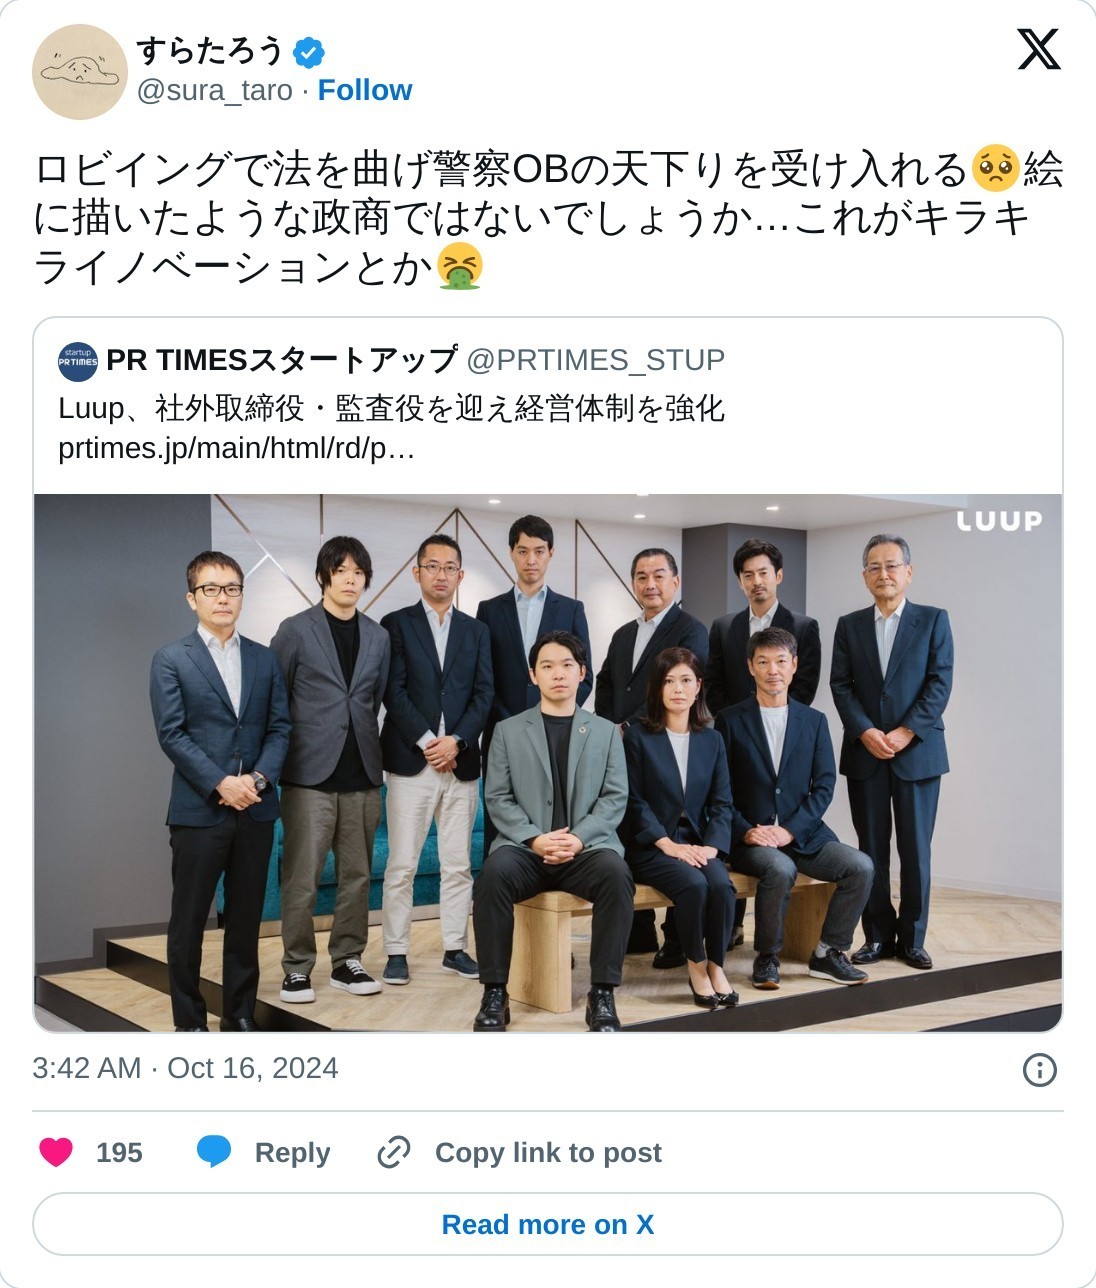1096x1288 pixels.
Task: Open すらたろう profile avatar
Action: pos(80,72)
